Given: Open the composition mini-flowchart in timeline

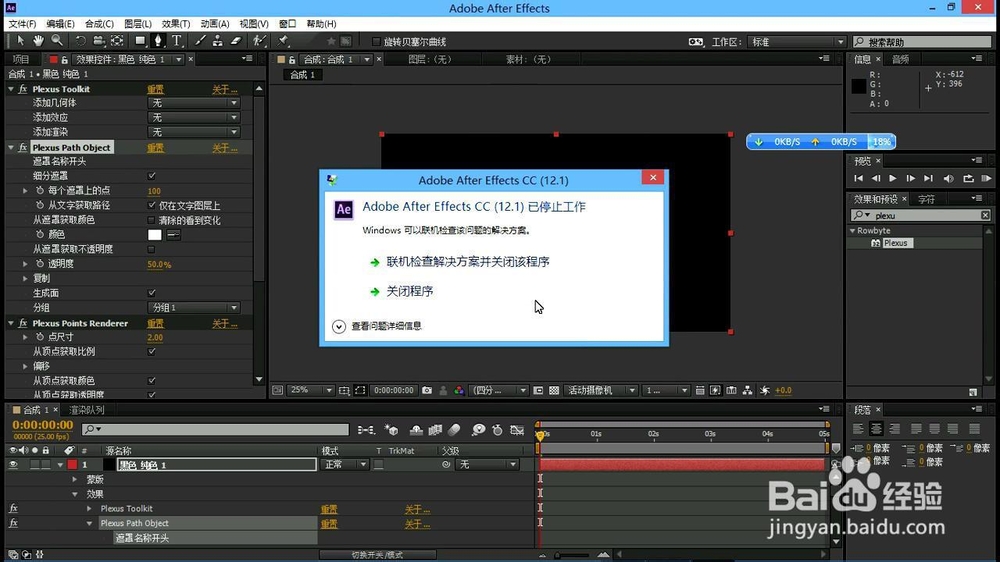Looking at the screenshot, I should (366, 430).
